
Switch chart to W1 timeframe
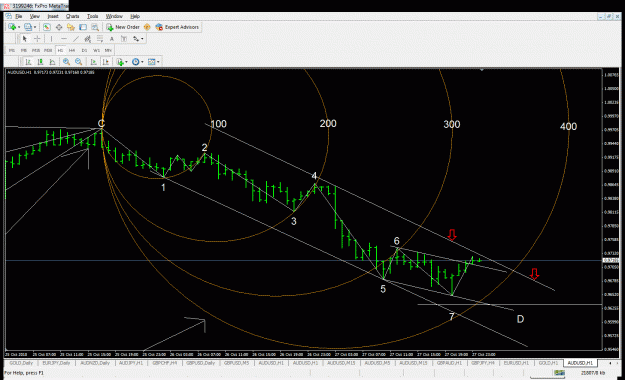tap(96, 50)
